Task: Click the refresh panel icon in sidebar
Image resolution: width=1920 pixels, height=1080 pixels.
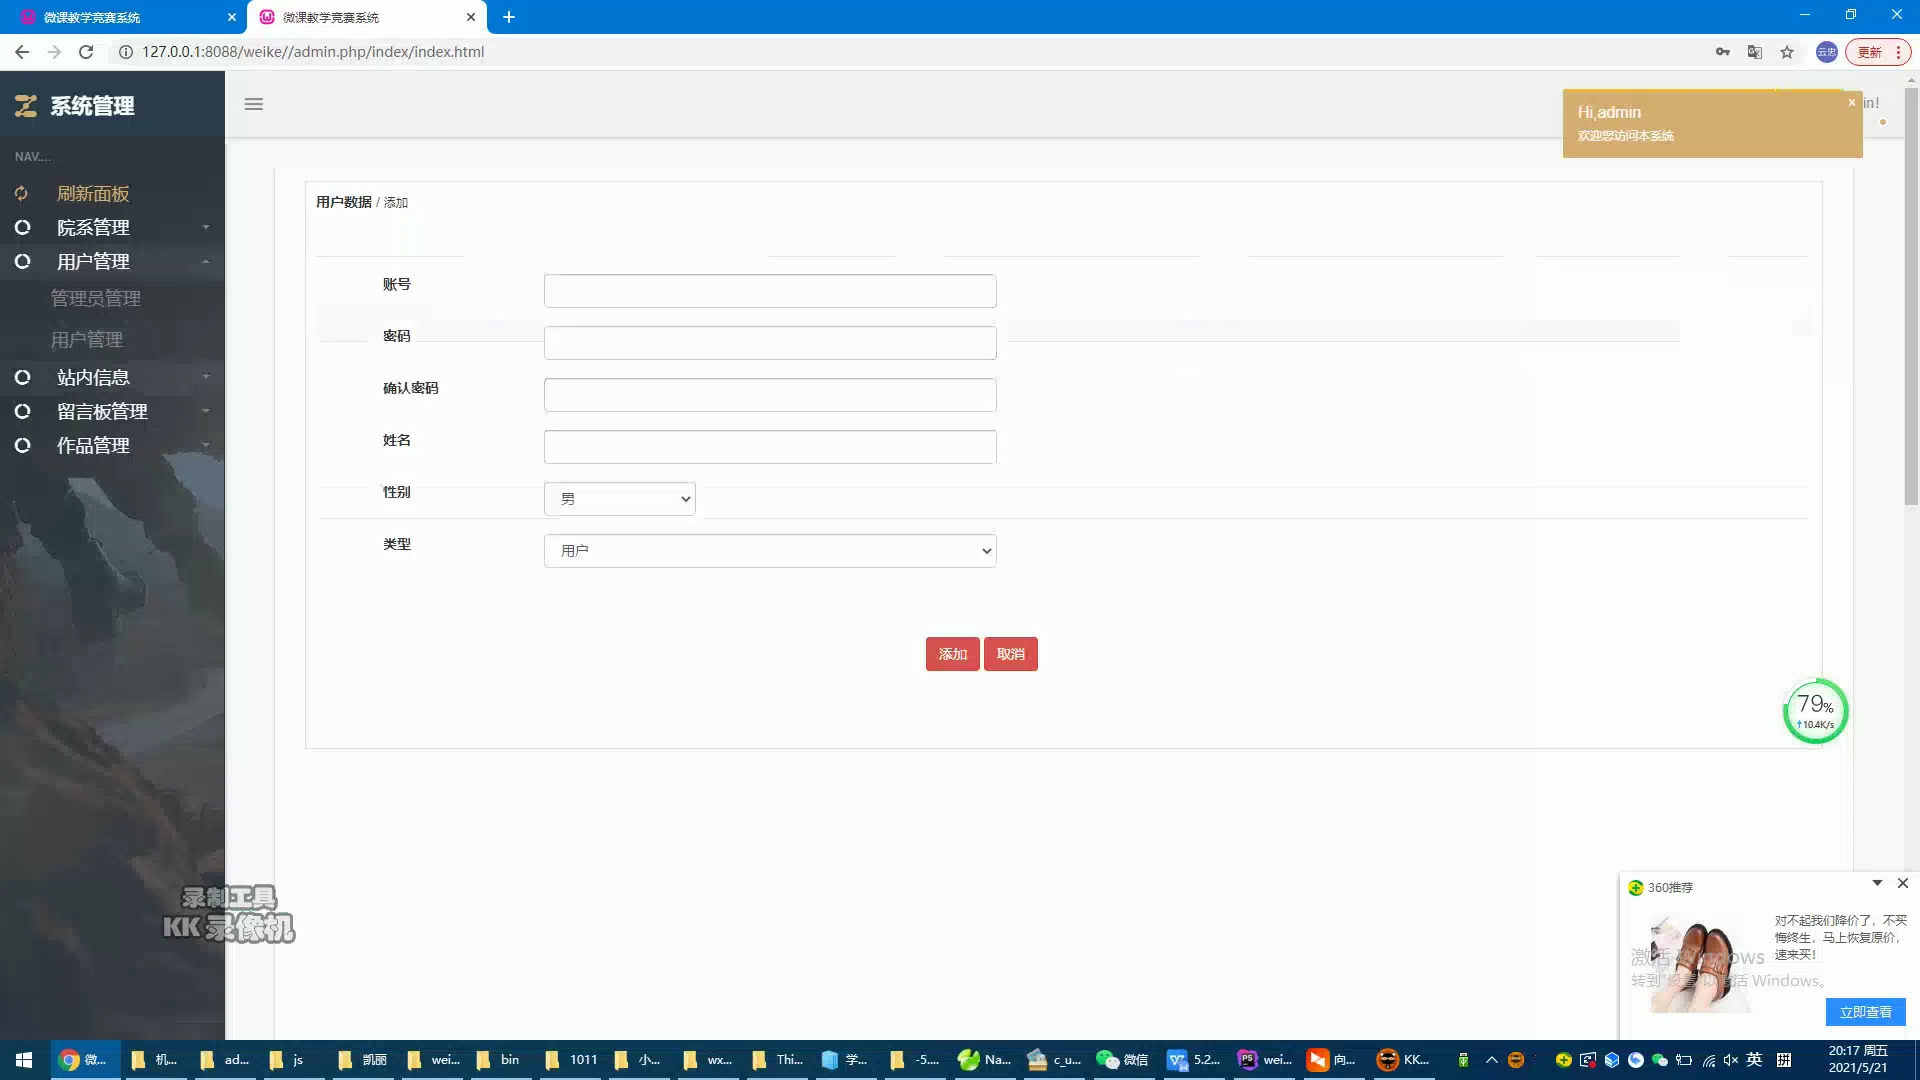Action: click(21, 194)
